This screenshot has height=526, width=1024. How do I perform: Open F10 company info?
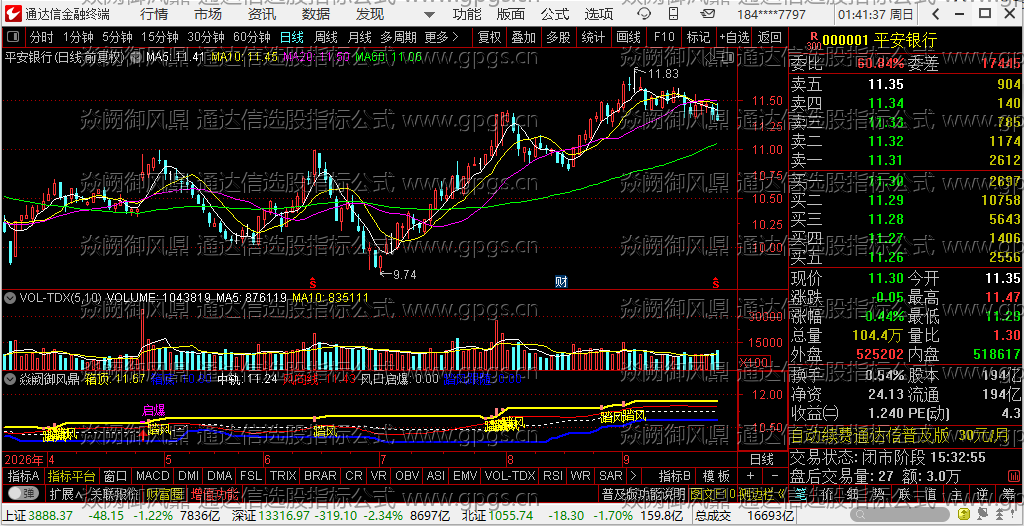664,37
